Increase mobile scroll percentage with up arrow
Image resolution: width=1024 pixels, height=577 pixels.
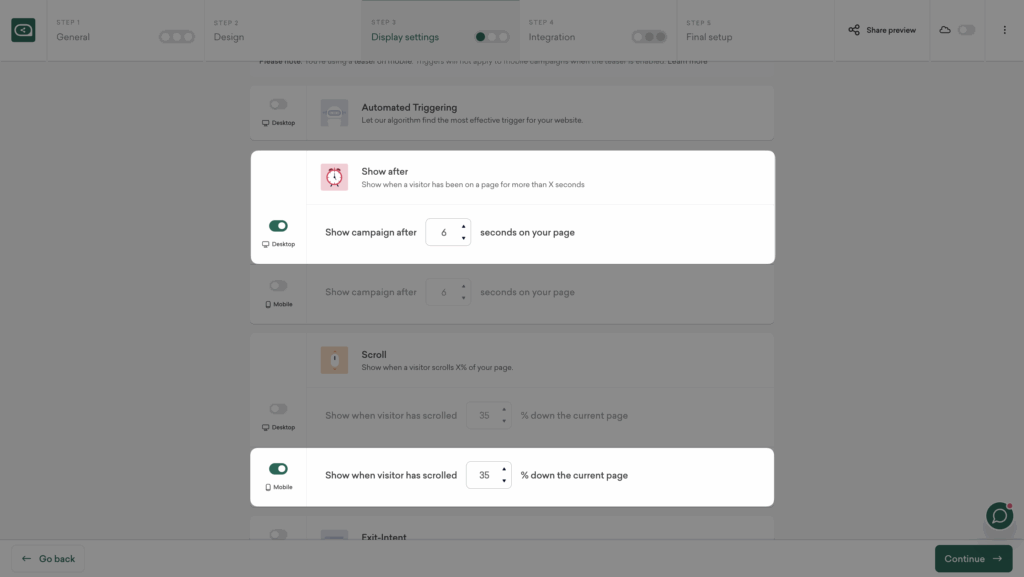pos(503,469)
